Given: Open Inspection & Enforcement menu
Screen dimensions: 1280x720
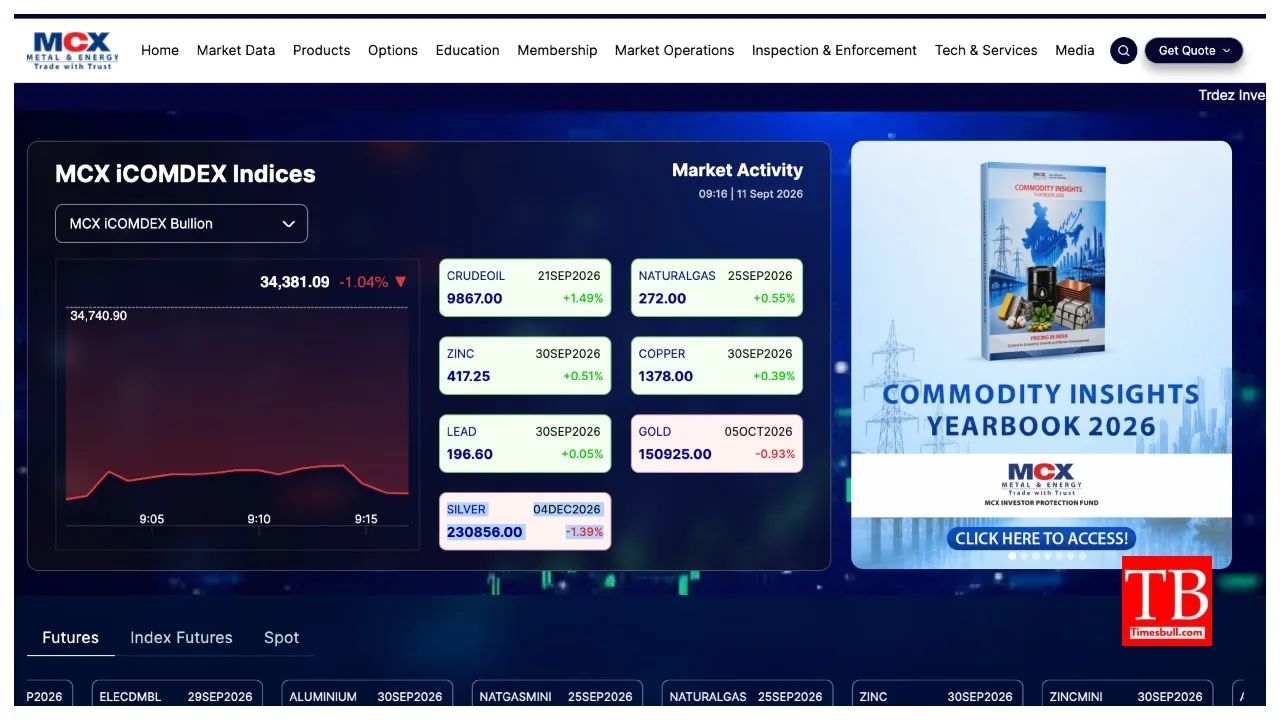Looking at the screenshot, I should [x=834, y=50].
